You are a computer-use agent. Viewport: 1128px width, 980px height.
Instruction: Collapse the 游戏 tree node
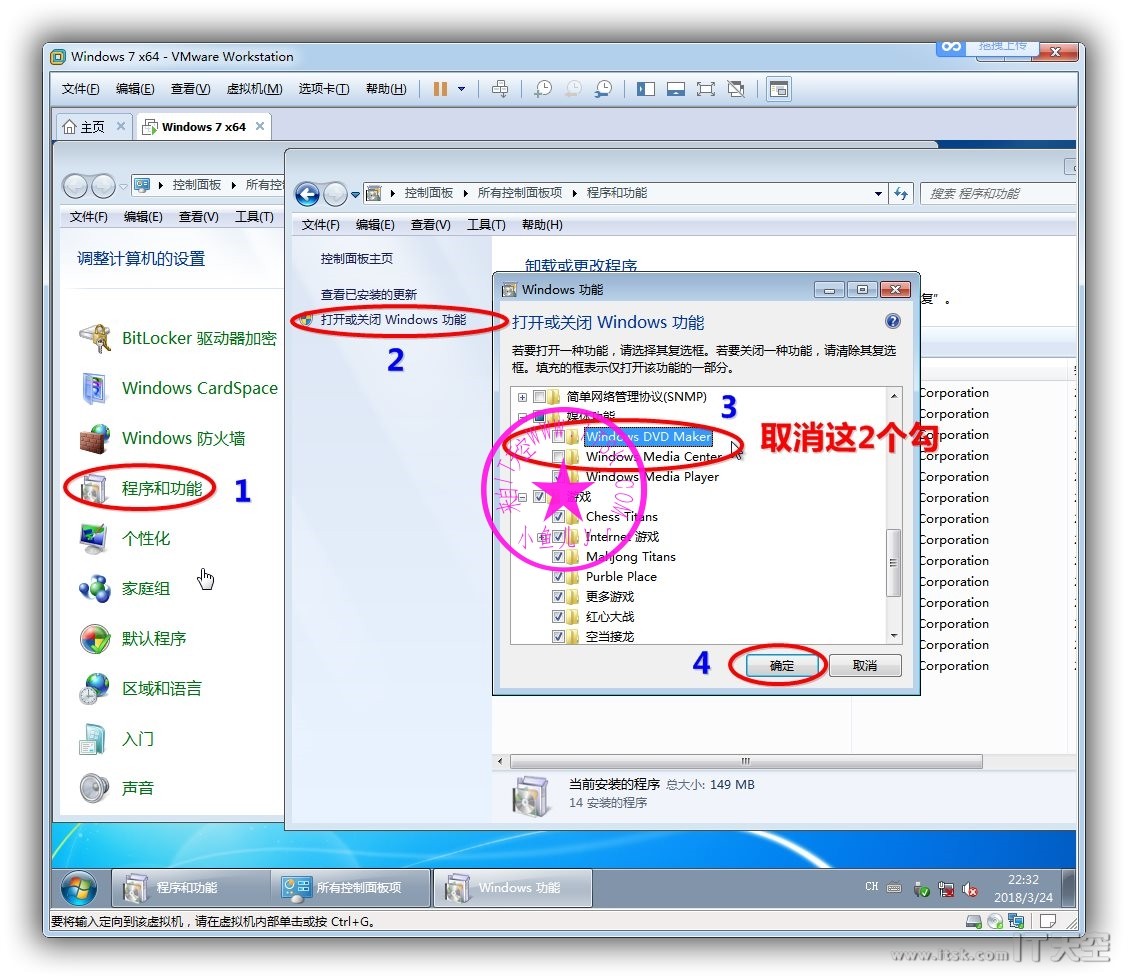pyautogui.click(x=522, y=497)
